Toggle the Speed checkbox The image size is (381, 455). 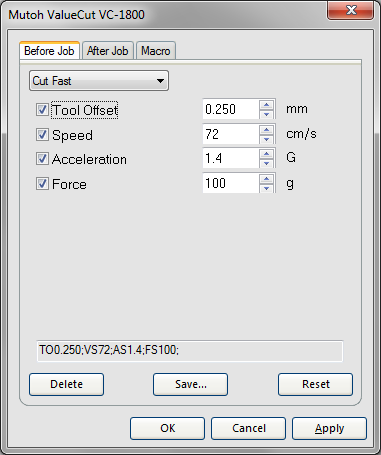[42, 135]
